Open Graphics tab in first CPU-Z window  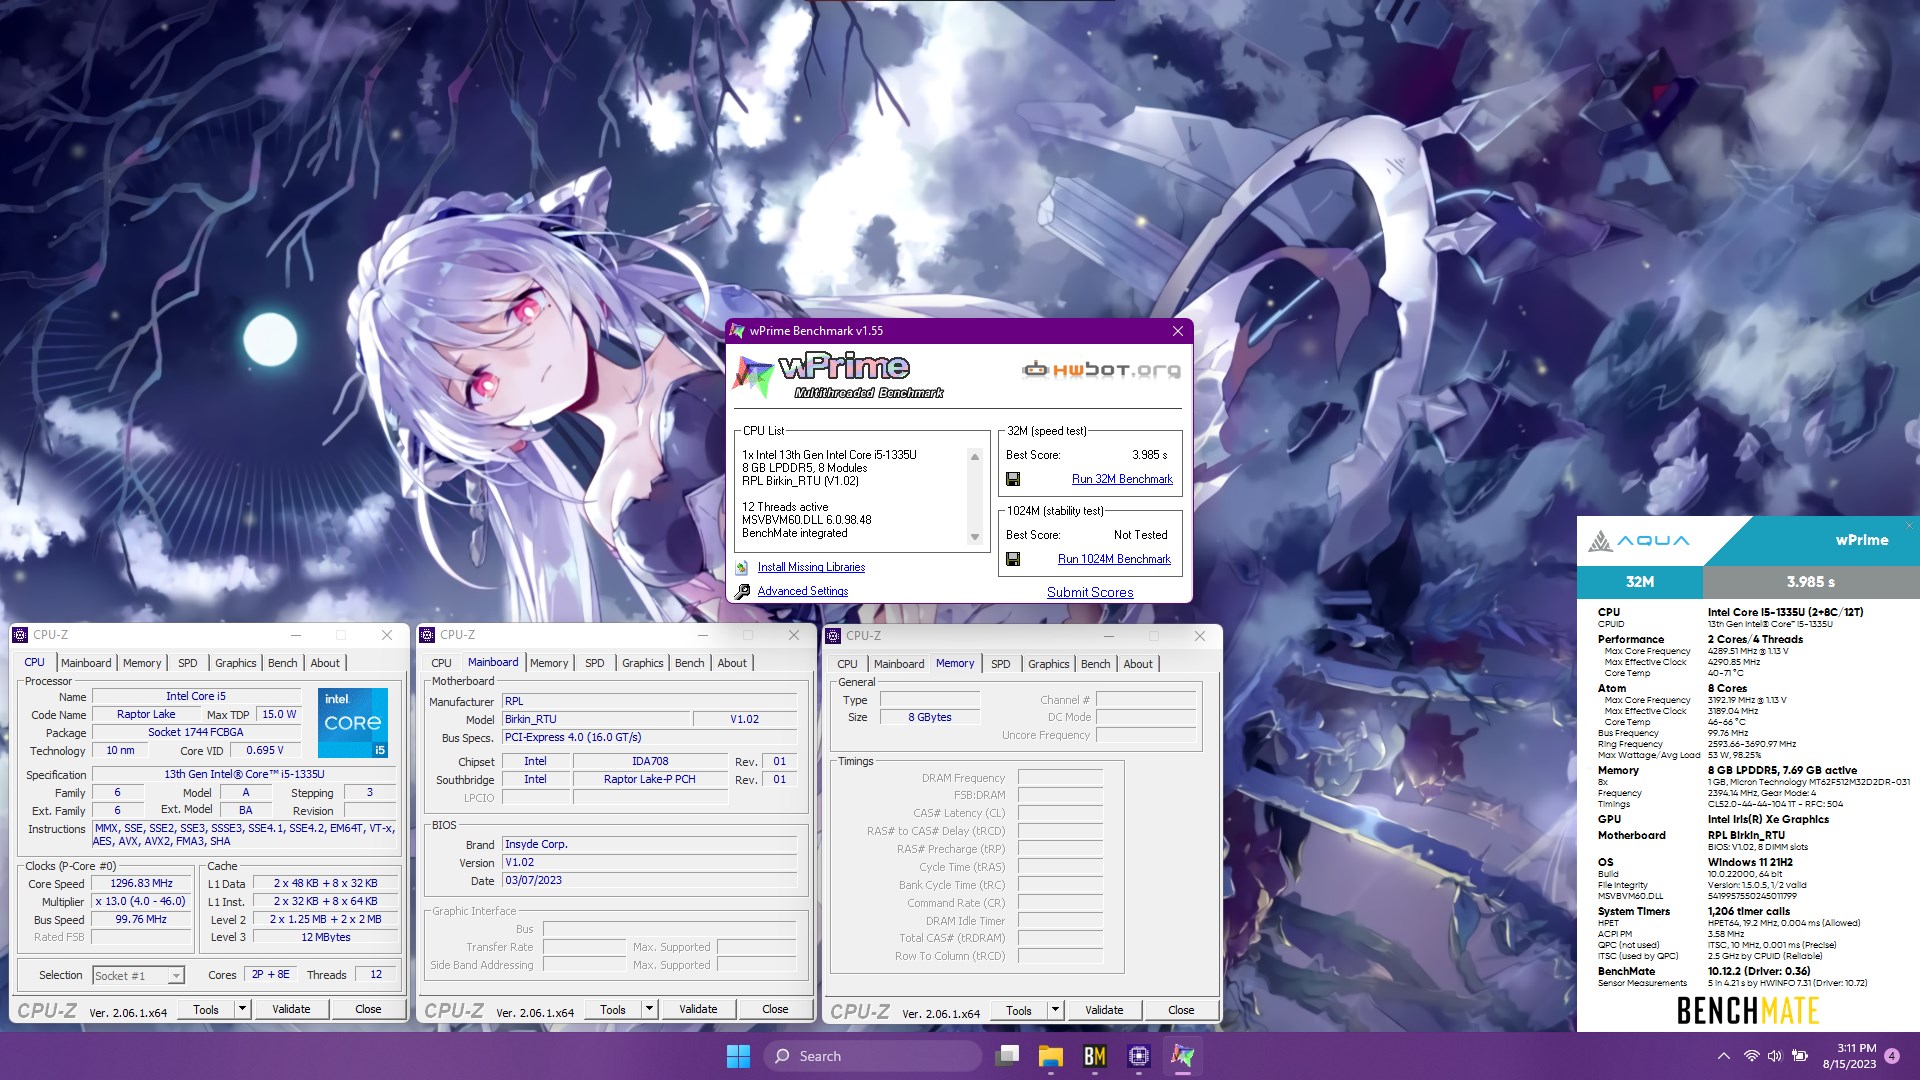tap(236, 663)
